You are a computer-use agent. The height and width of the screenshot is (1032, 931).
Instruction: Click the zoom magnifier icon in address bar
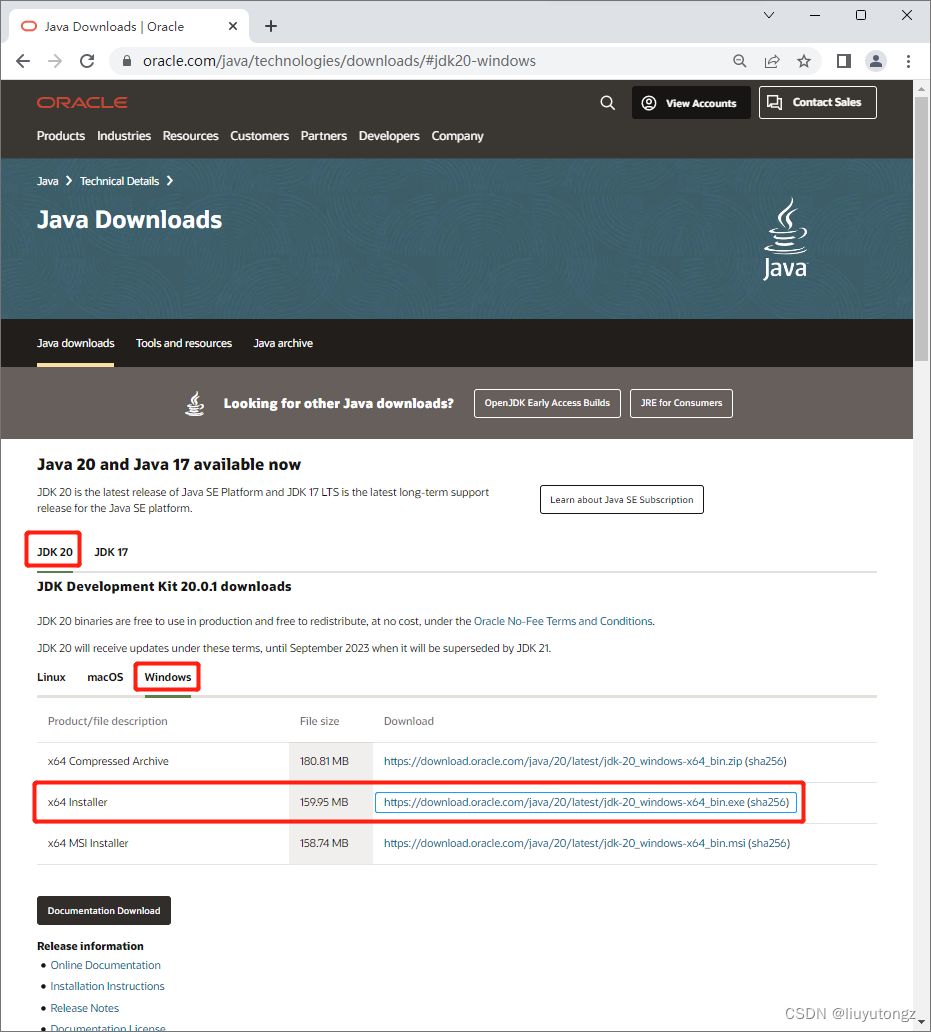[740, 61]
